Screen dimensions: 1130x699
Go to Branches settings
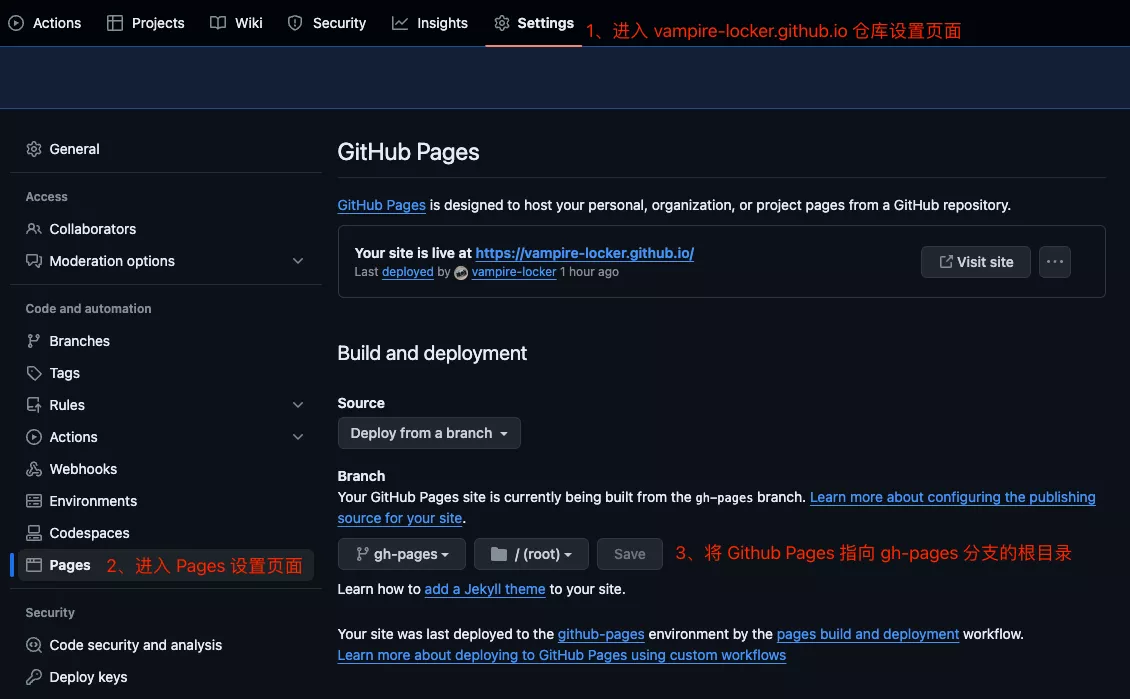pyautogui.click(x=166, y=341)
